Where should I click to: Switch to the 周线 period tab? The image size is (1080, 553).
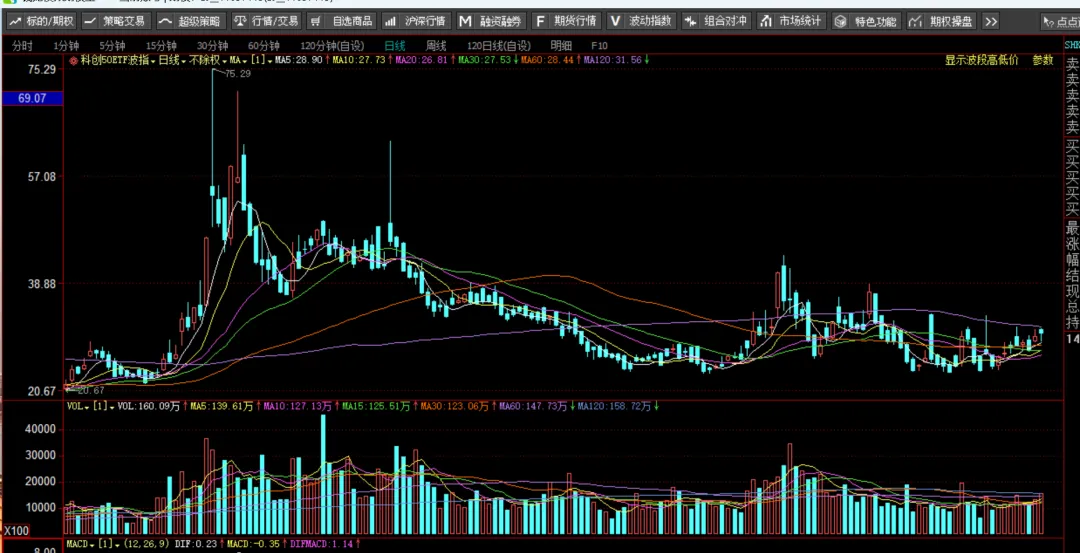436,46
